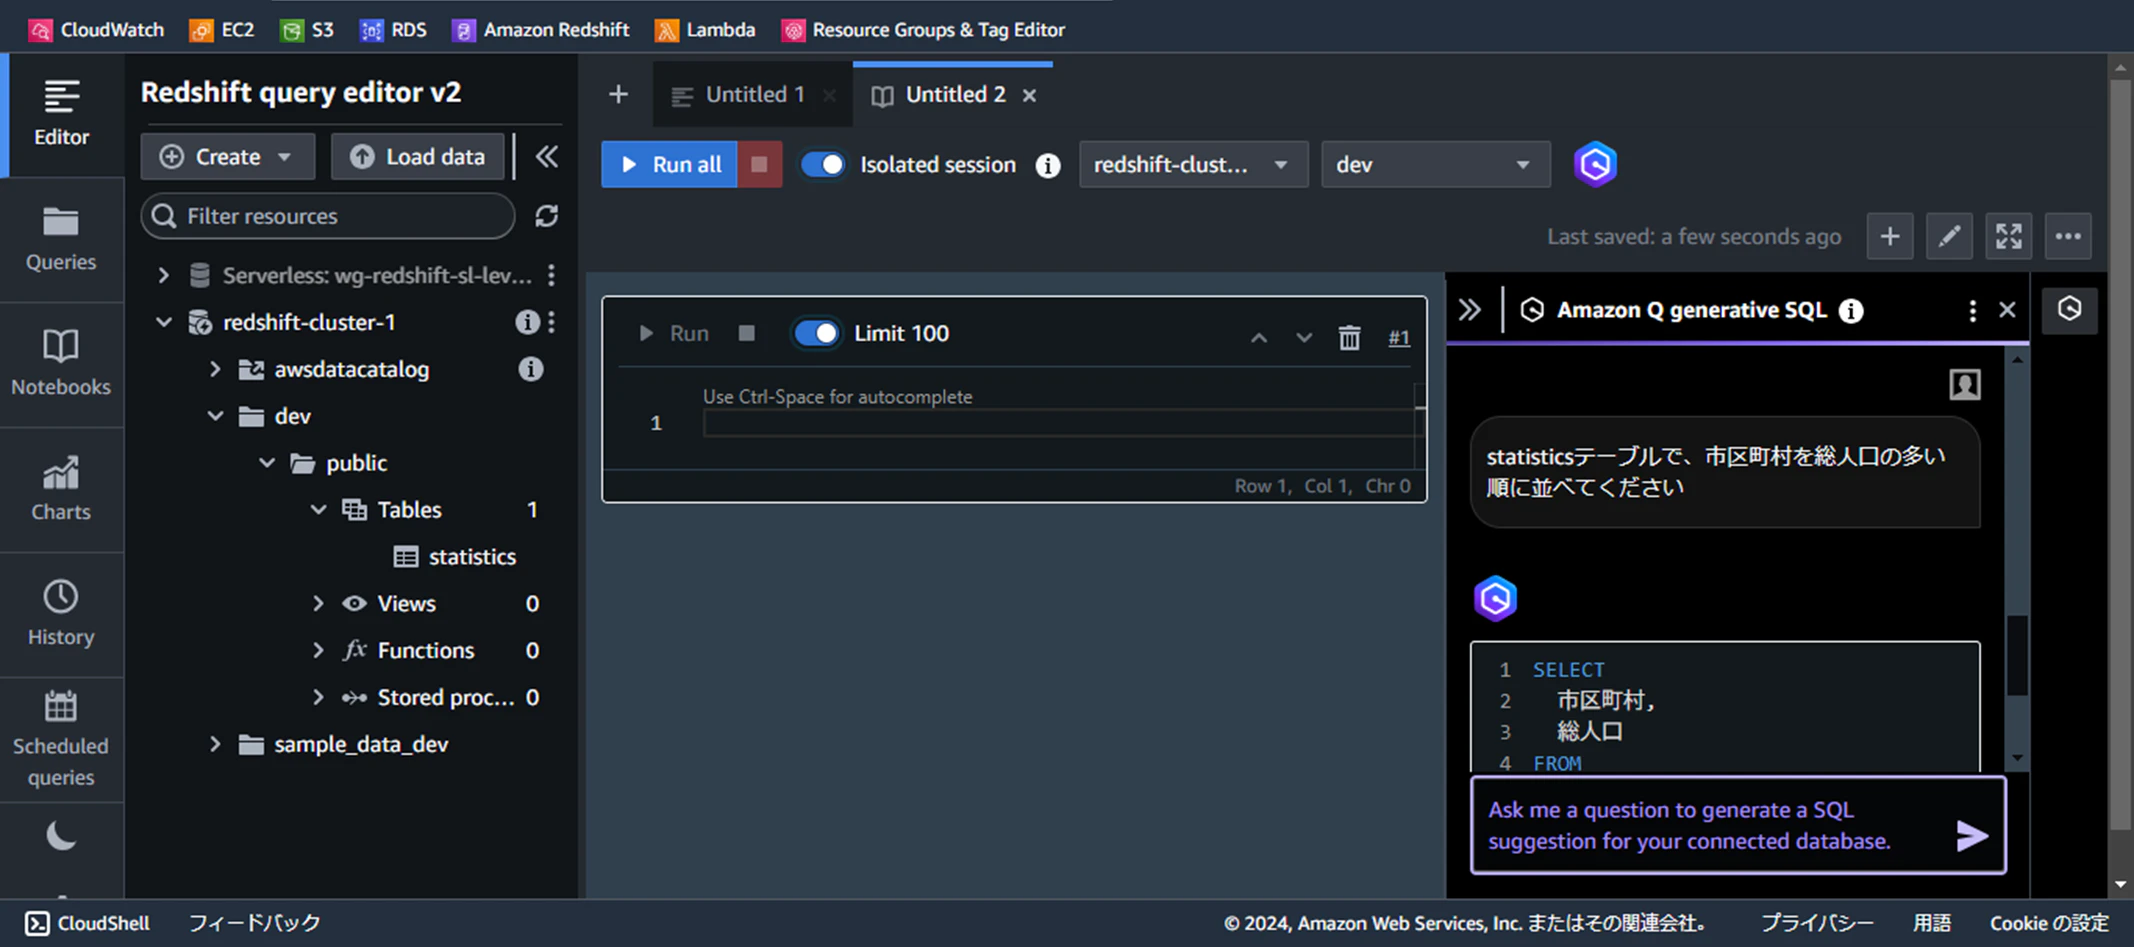Expand the awsdatacatalog node
This screenshot has height=947, width=2134.
point(215,369)
